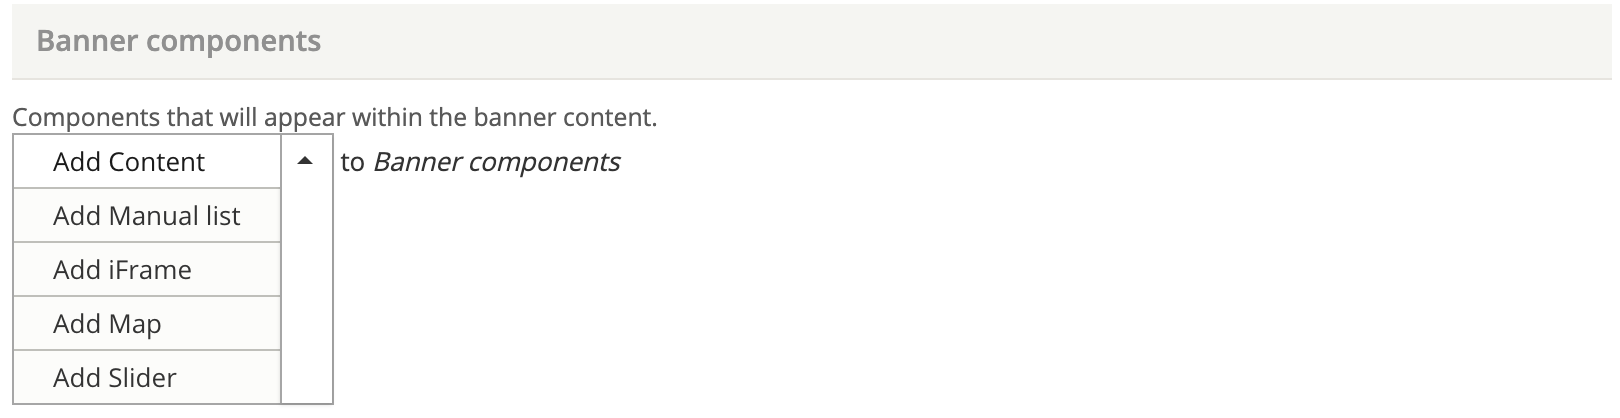Click the "Components that will appear" help text
The width and height of the screenshot is (1620, 418).
click(x=334, y=117)
